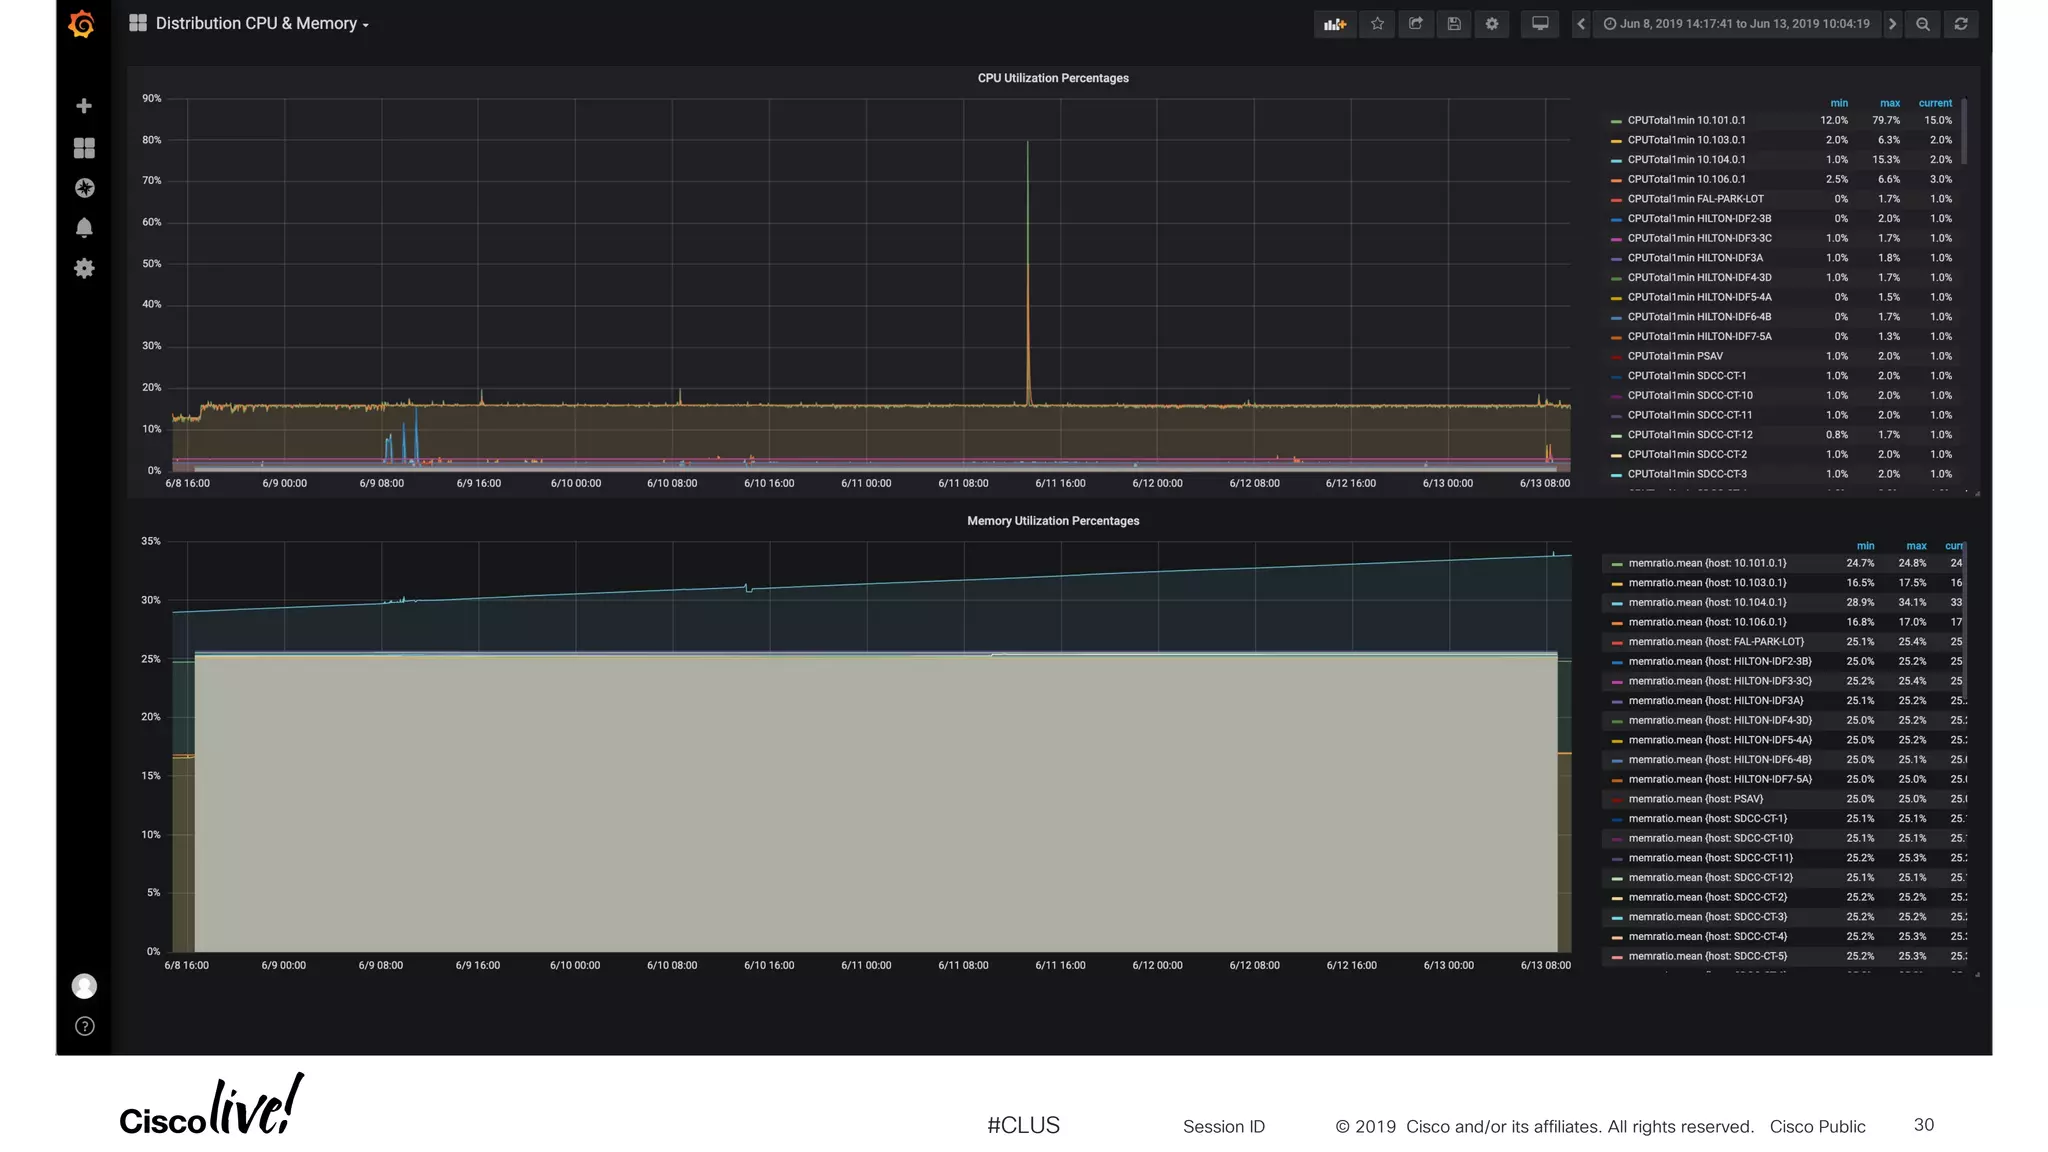
Task: Open the Dashboards grid icon in sidebar
Action: pyautogui.click(x=84, y=148)
